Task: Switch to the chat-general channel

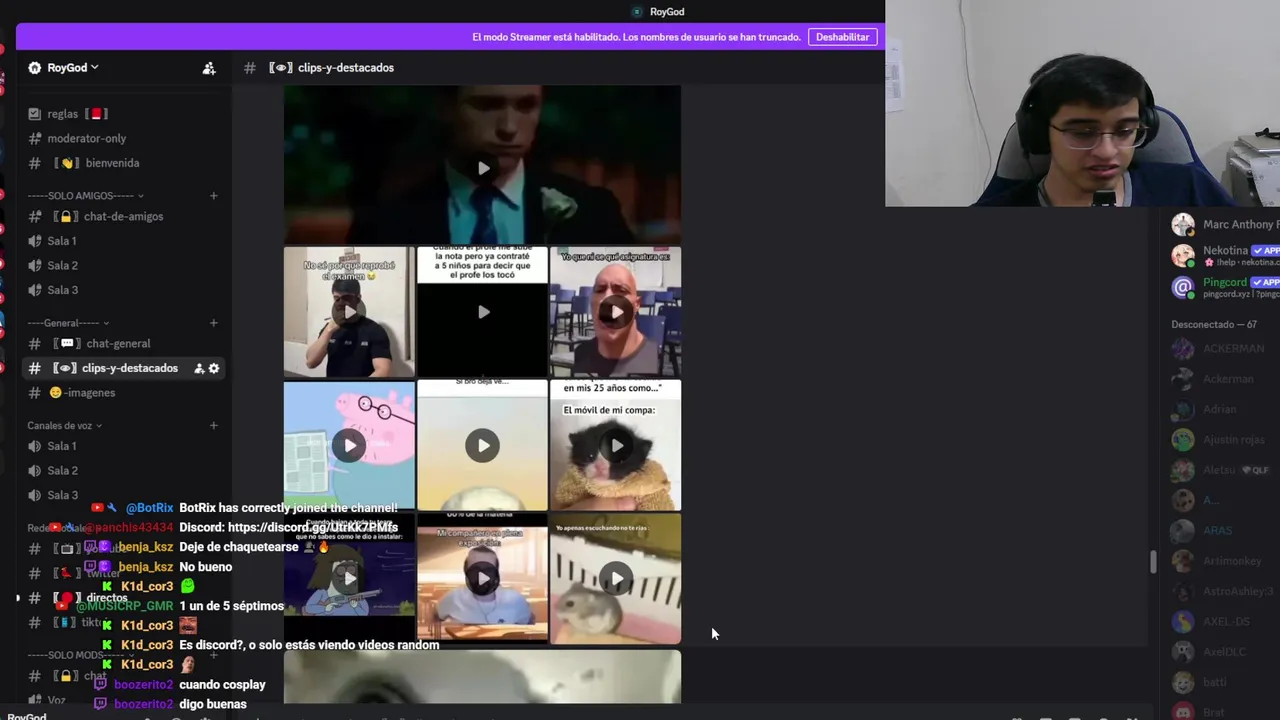Action: tap(120, 344)
